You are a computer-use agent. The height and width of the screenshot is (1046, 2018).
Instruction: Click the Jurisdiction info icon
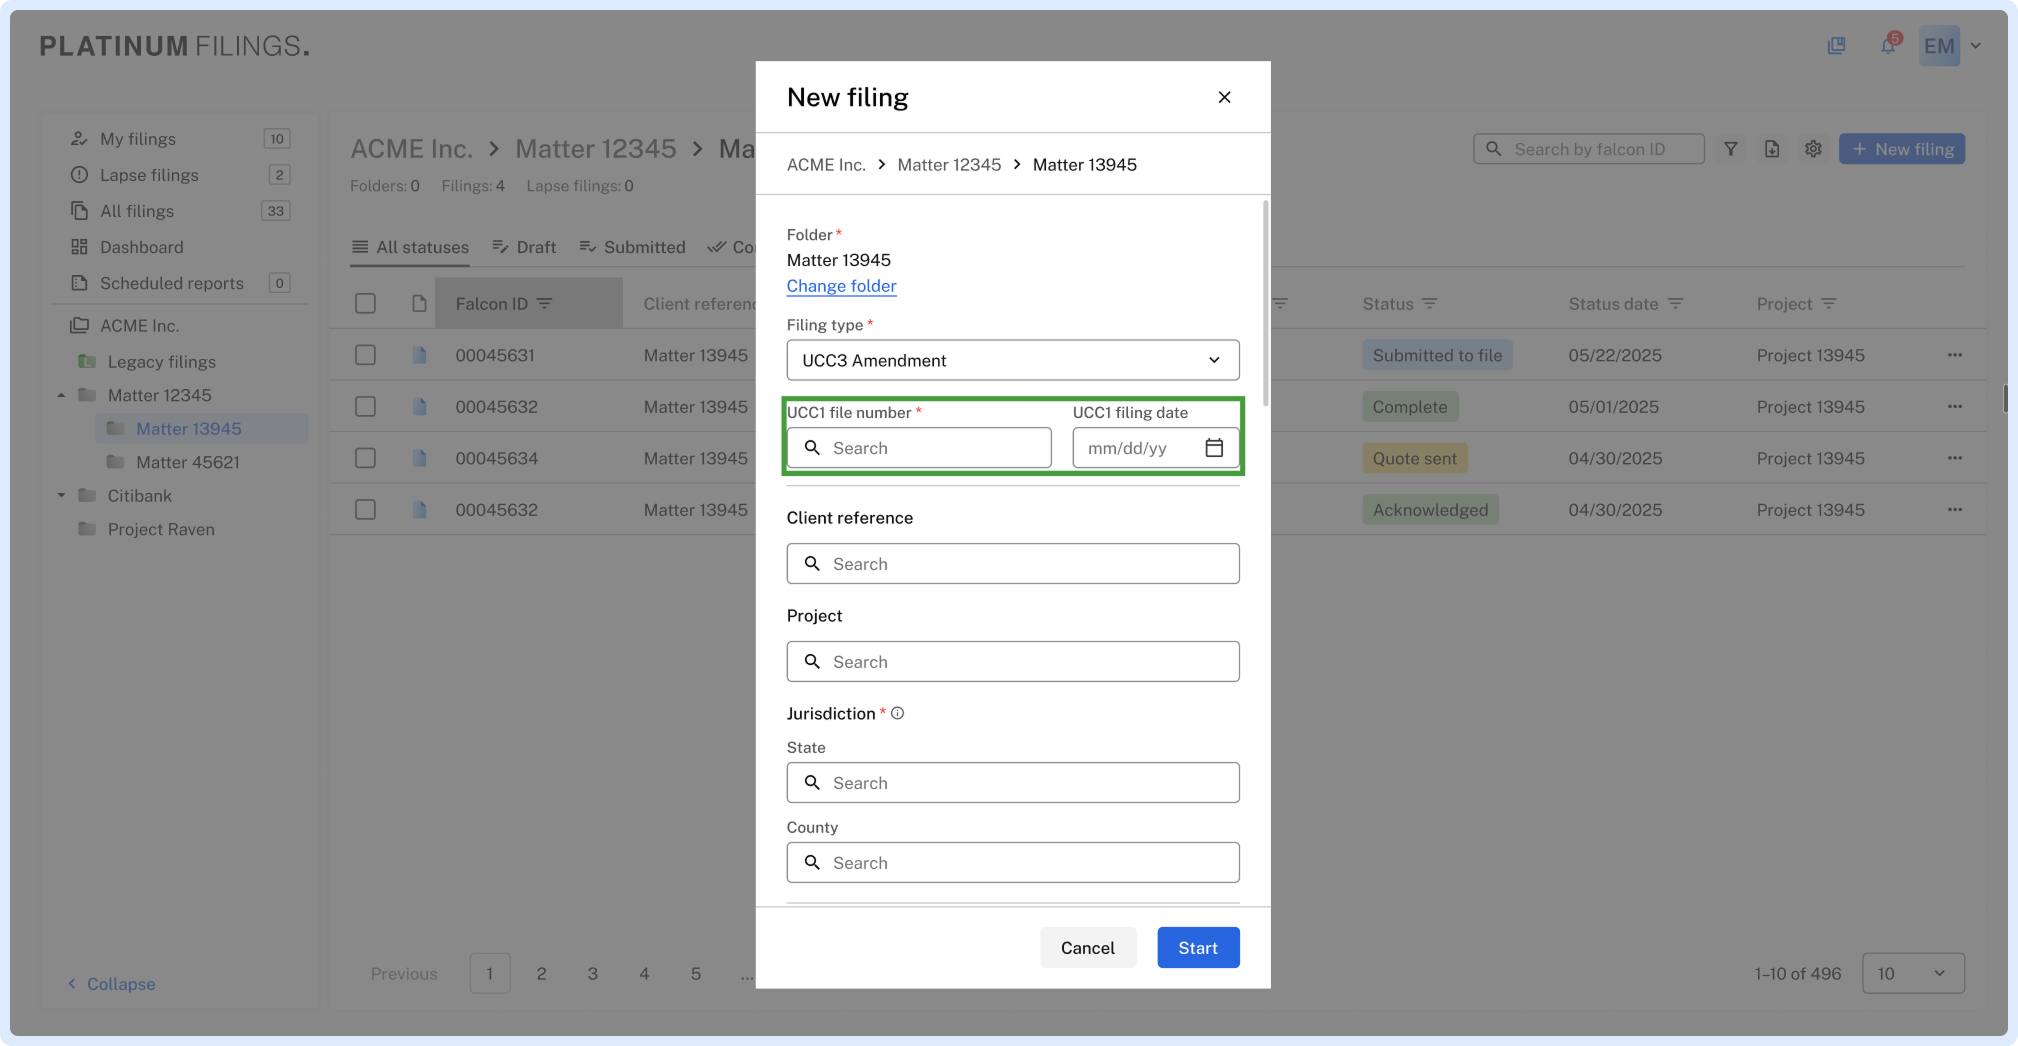pyautogui.click(x=897, y=713)
